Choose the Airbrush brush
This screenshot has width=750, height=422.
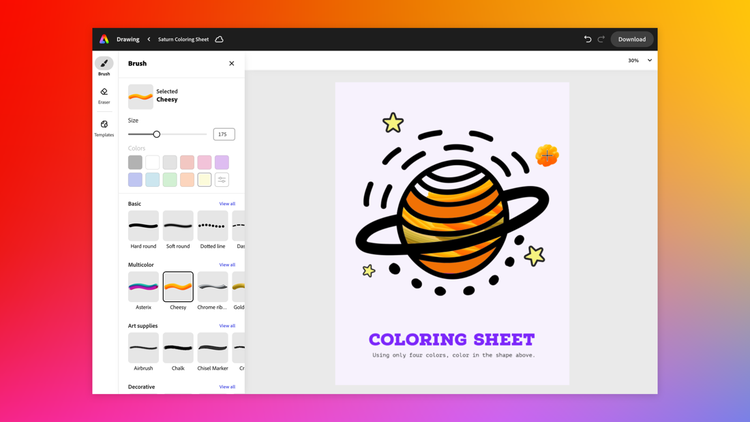click(143, 348)
